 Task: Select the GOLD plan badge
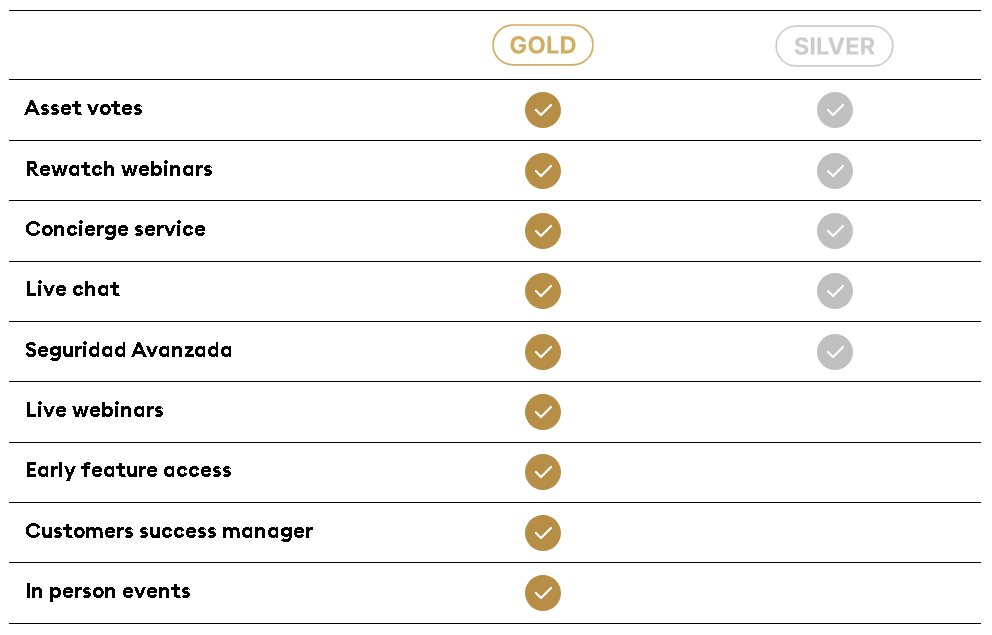tap(543, 45)
